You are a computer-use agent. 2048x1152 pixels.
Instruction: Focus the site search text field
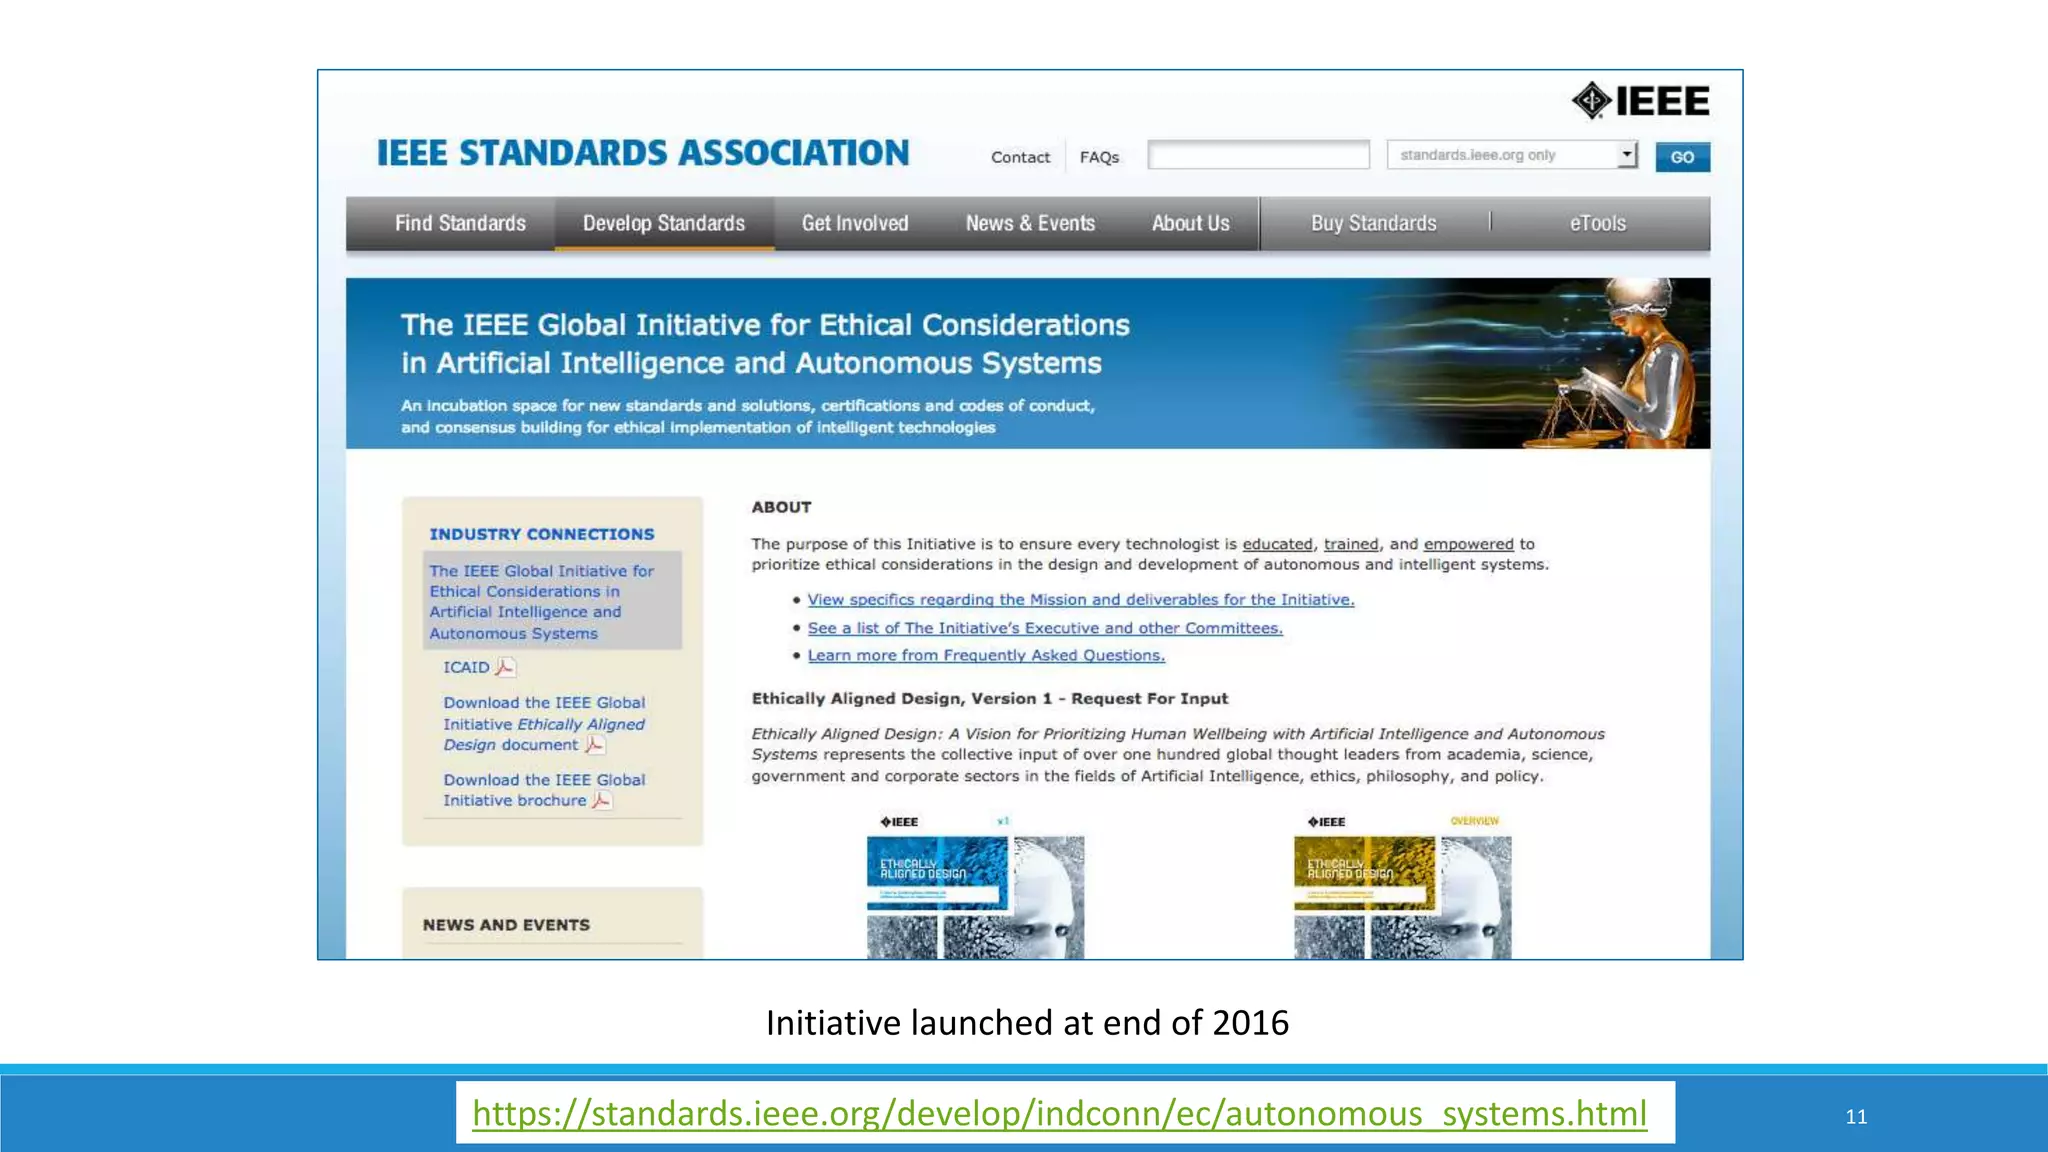click(1258, 155)
